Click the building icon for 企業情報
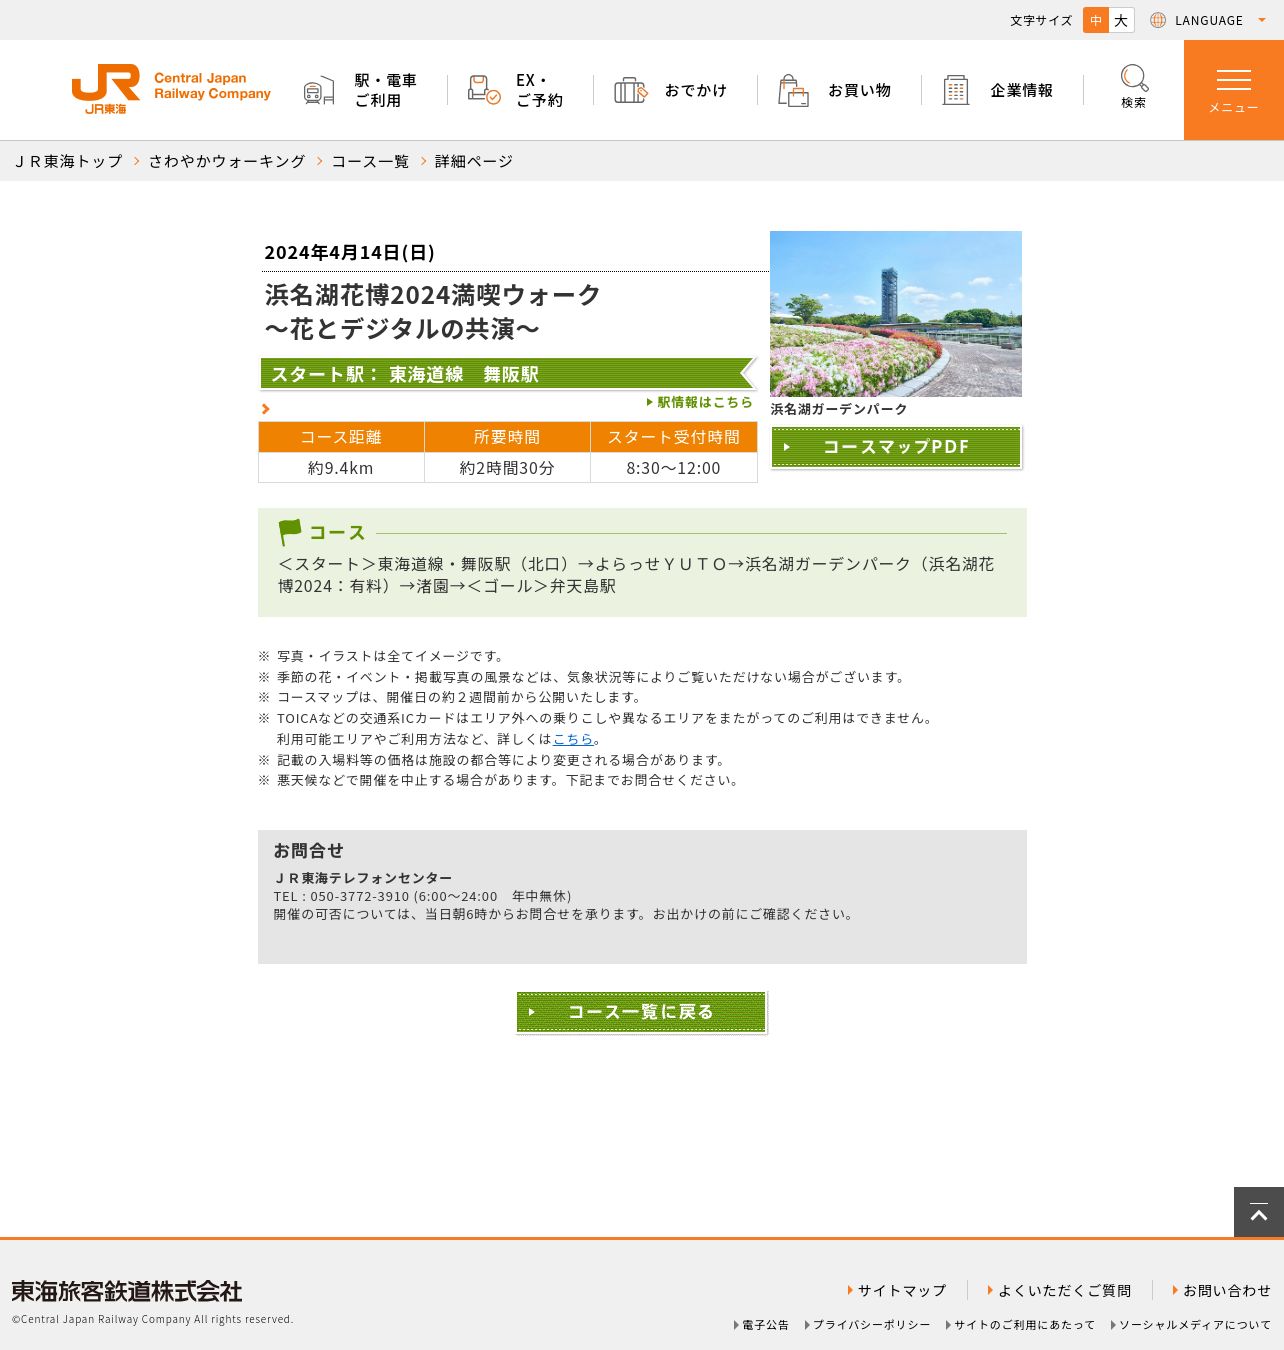Viewport: 1284px width, 1350px height. [x=956, y=90]
